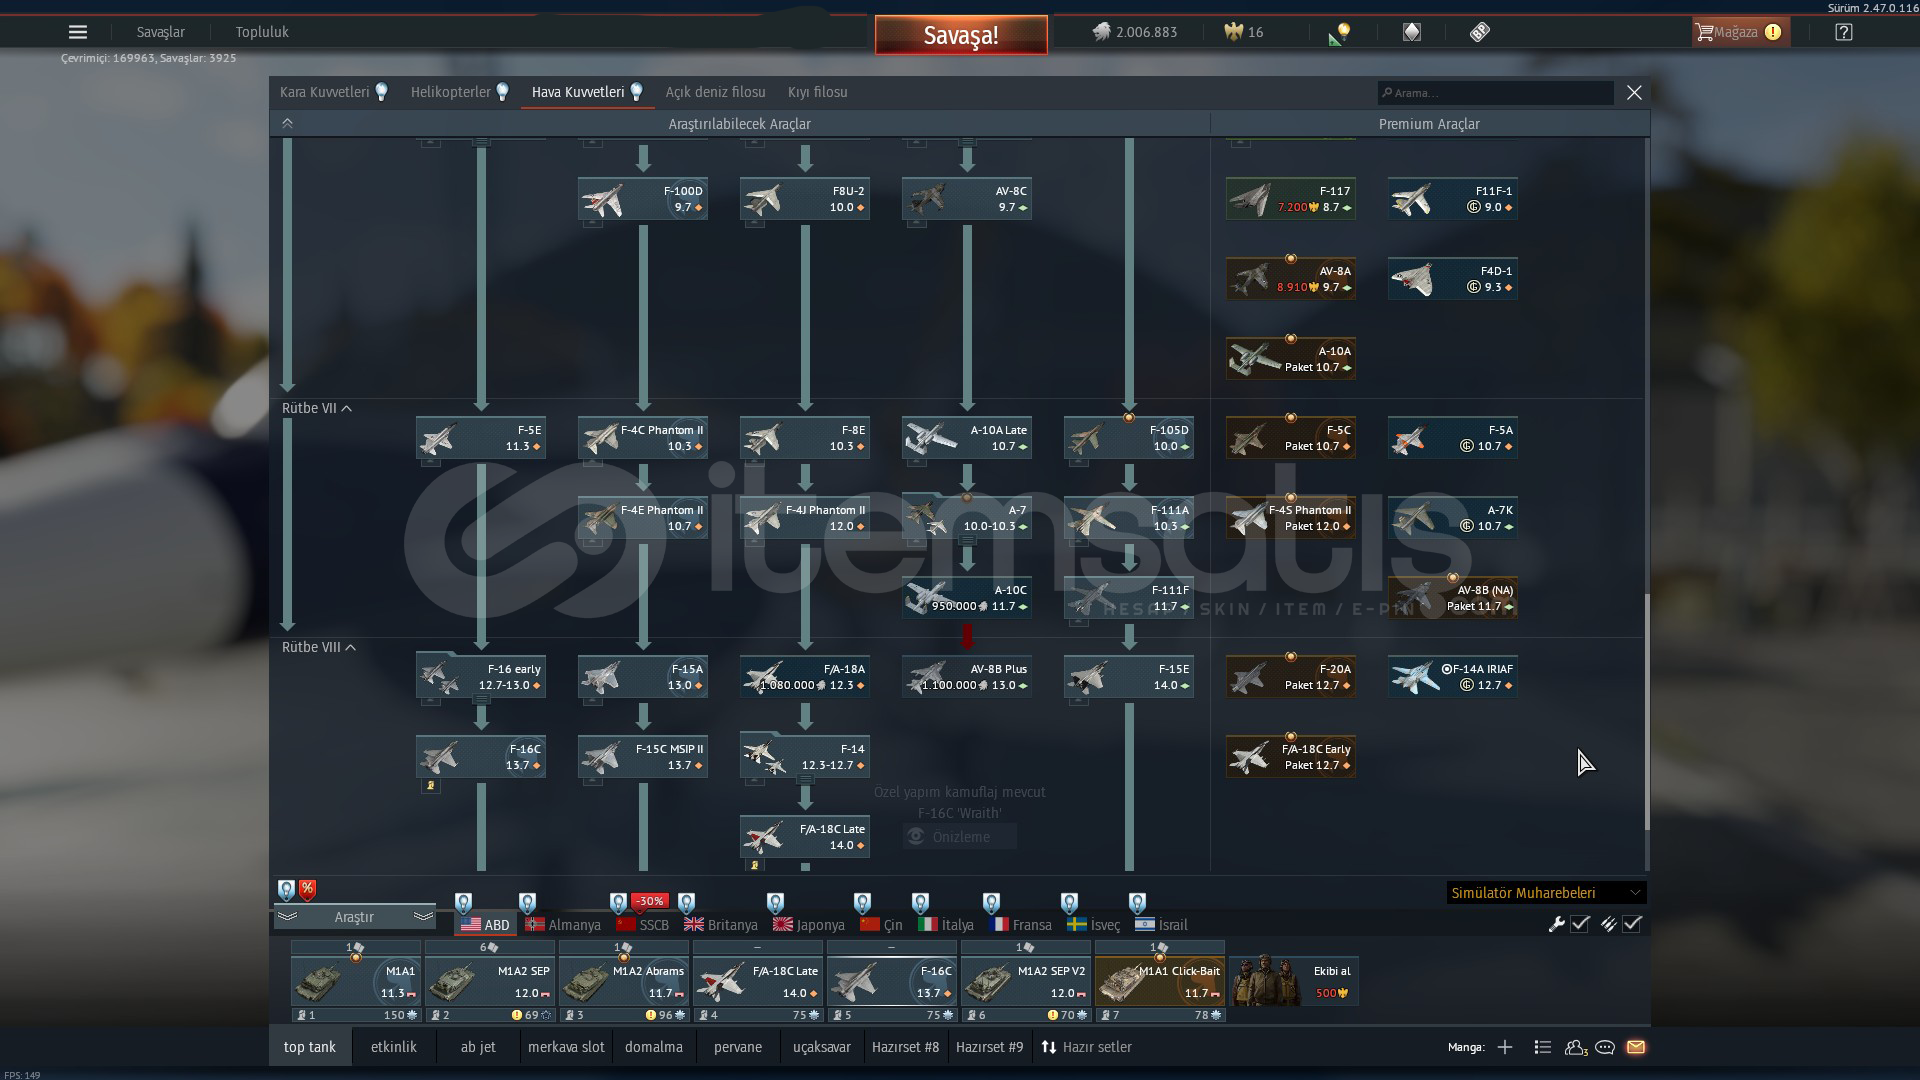Toggle the automatic ammo refill checkbox
The image size is (1920, 1080).
[1632, 924]
